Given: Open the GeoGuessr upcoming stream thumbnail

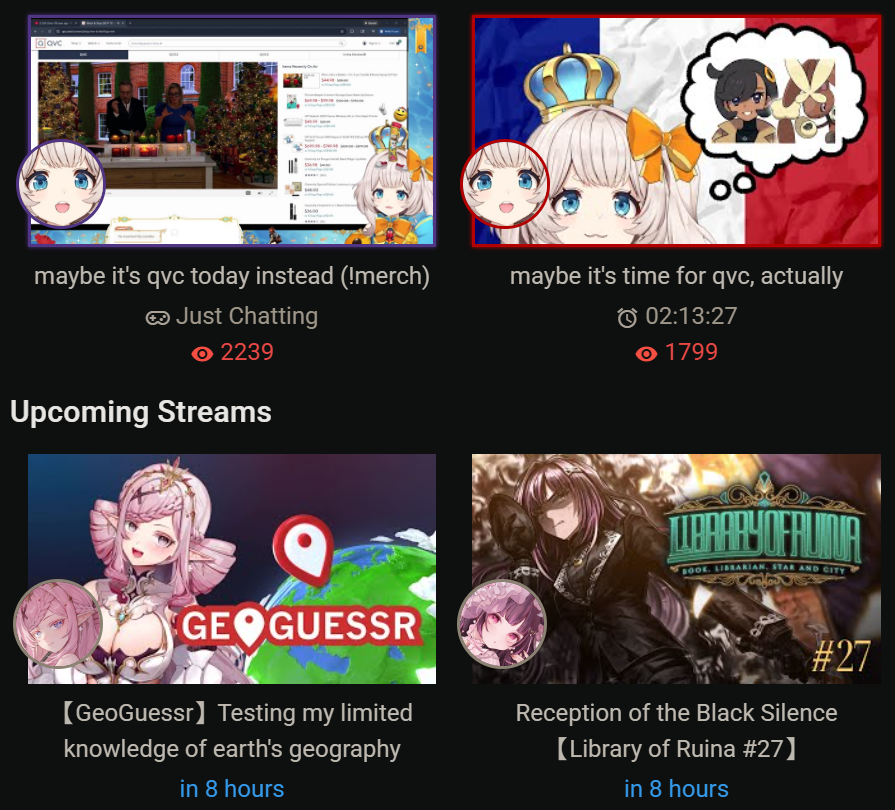Looking at the screenshot, I should click(x=232, y=569).
